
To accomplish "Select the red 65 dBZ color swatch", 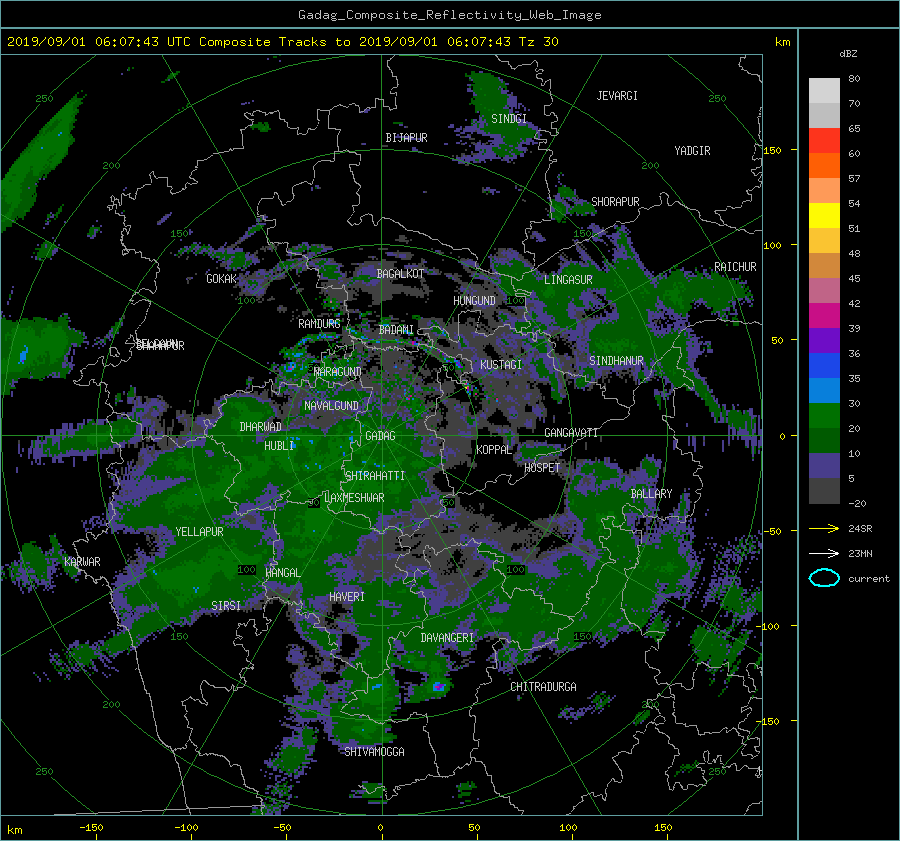I will pos(824,140).
